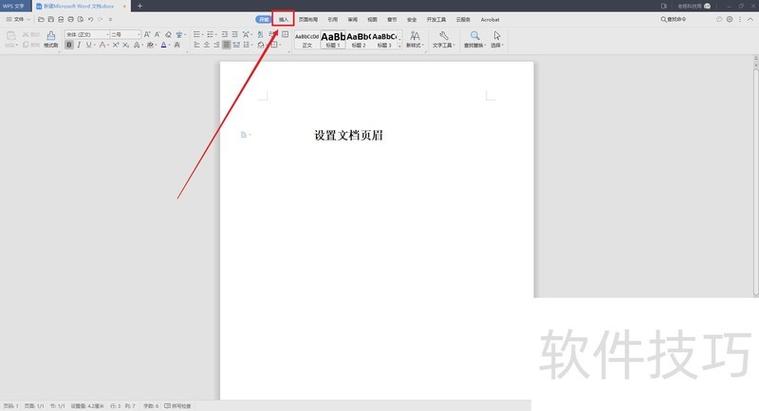The height and width of the screenshot is (411, 759).
Task: Click the Align left icon
Action: [x=197, y=45]
